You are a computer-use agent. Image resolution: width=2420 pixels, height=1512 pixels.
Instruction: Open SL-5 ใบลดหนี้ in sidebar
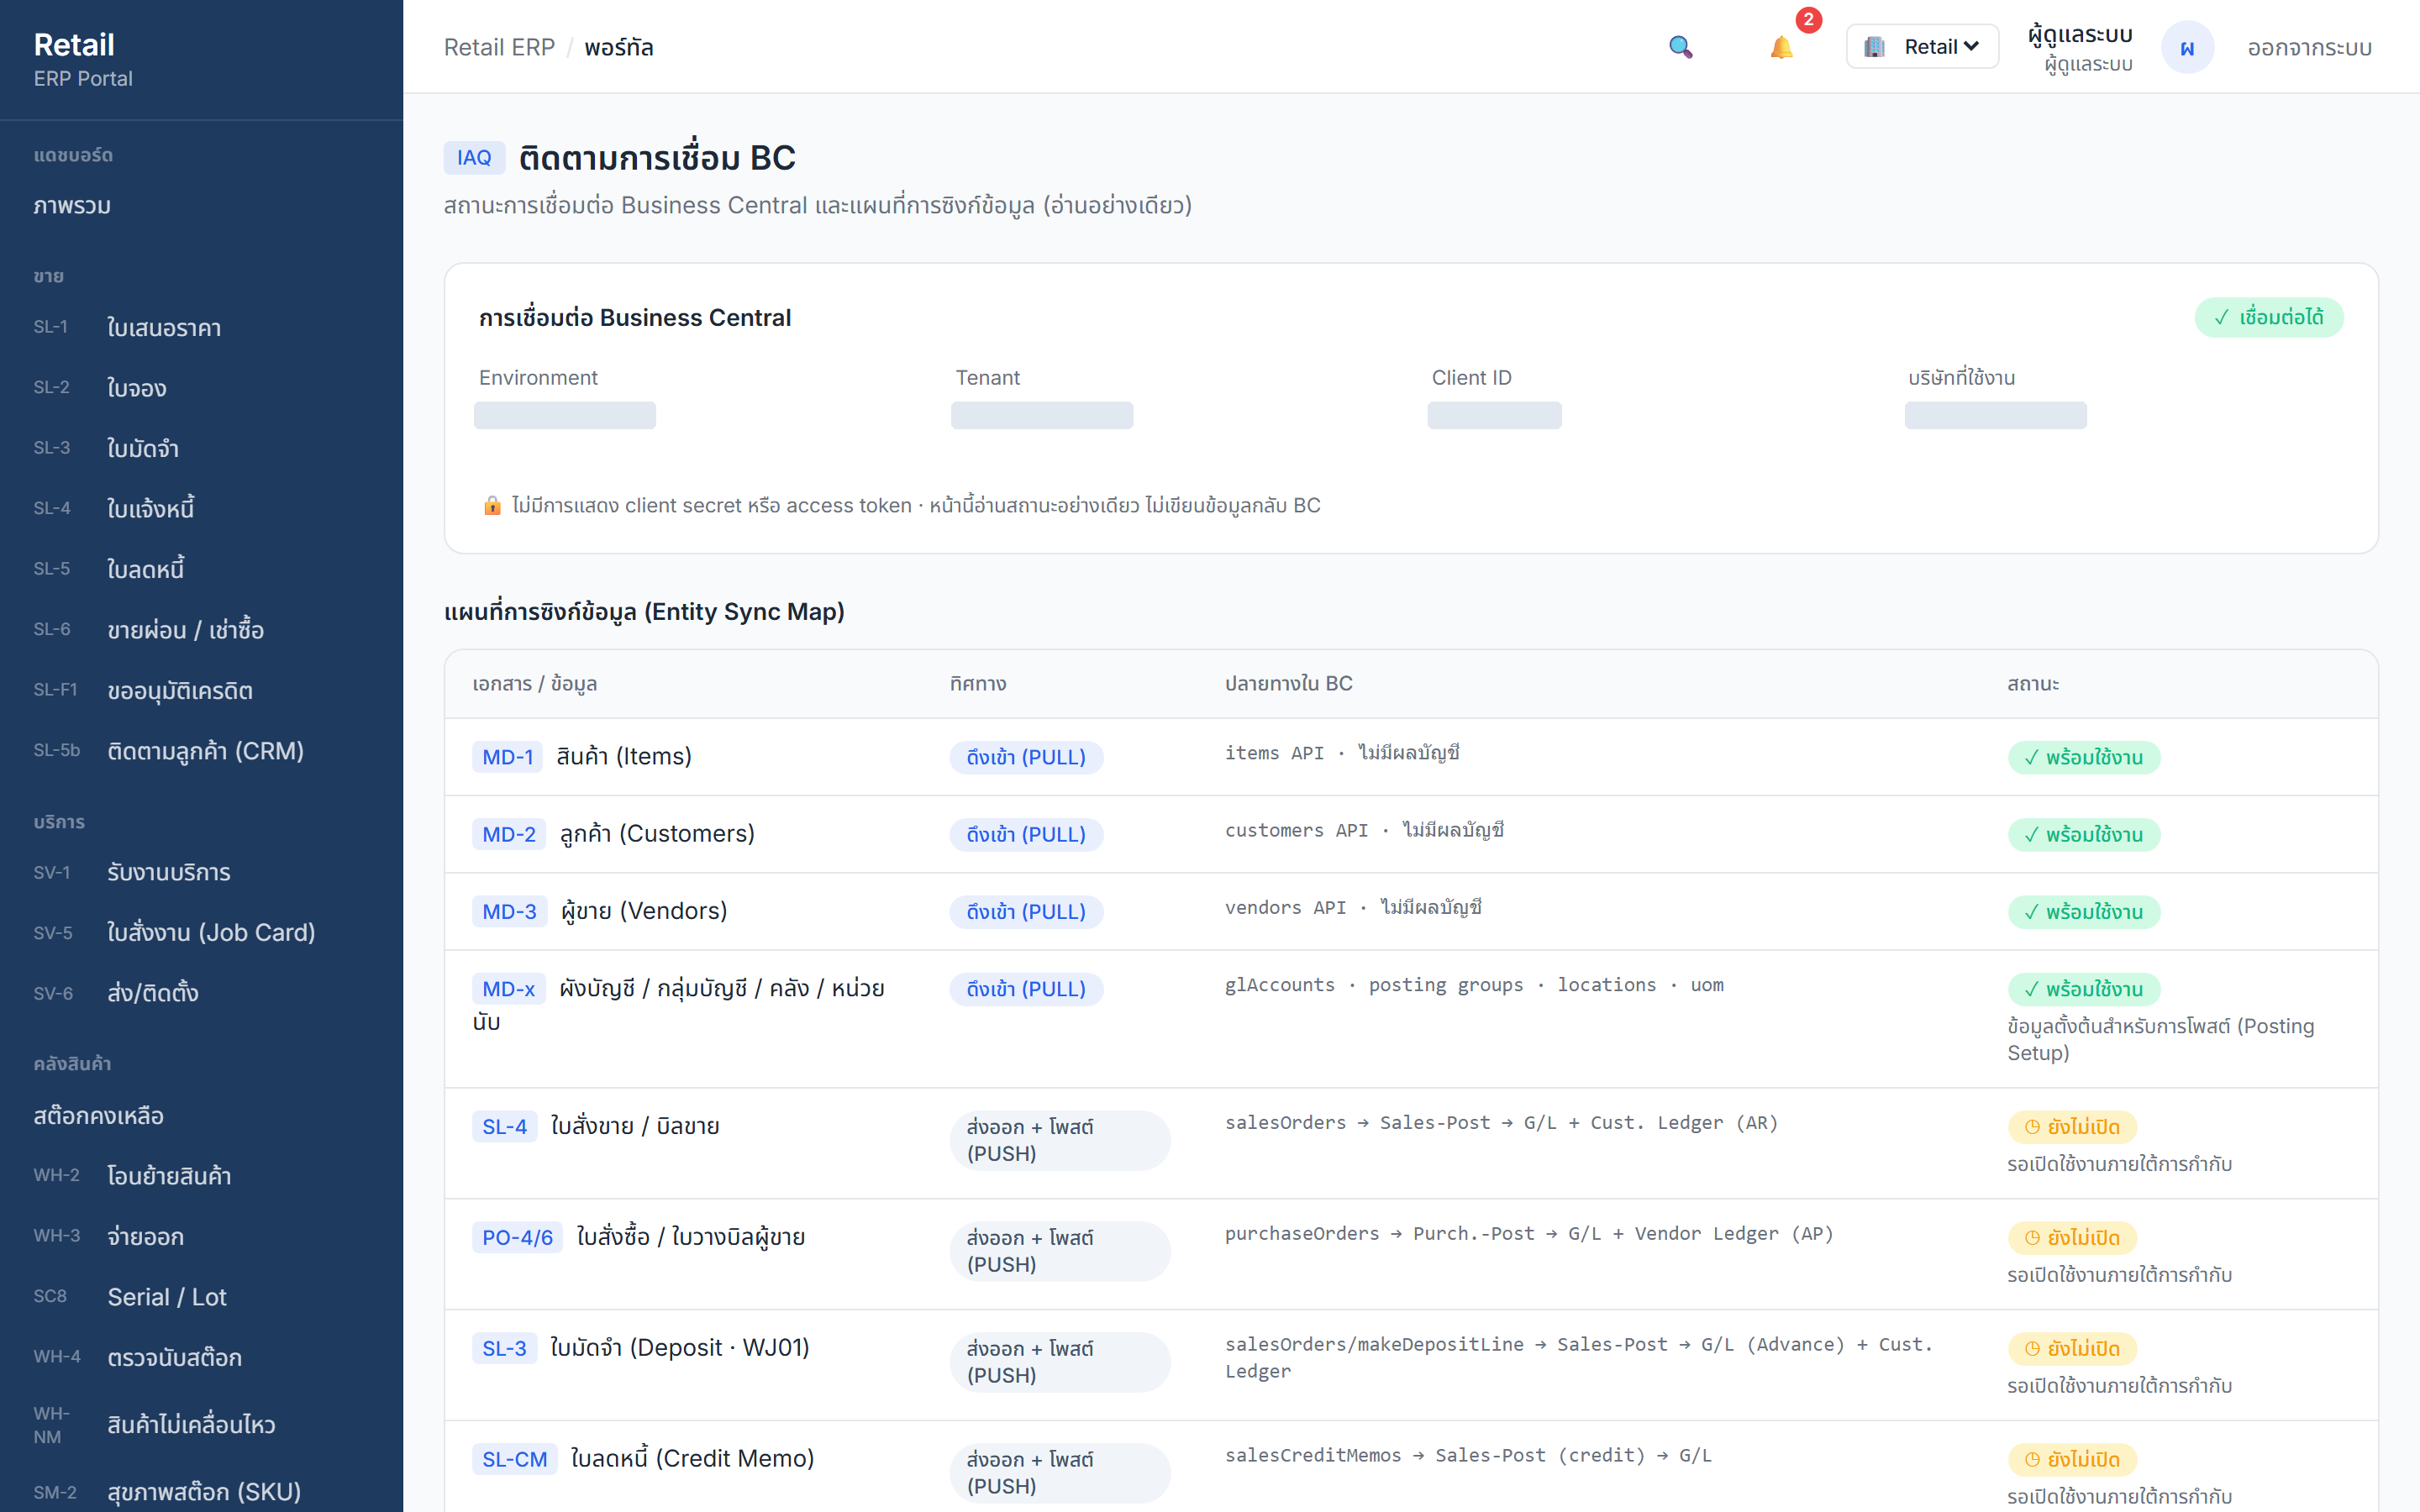[x=201, y=569]
